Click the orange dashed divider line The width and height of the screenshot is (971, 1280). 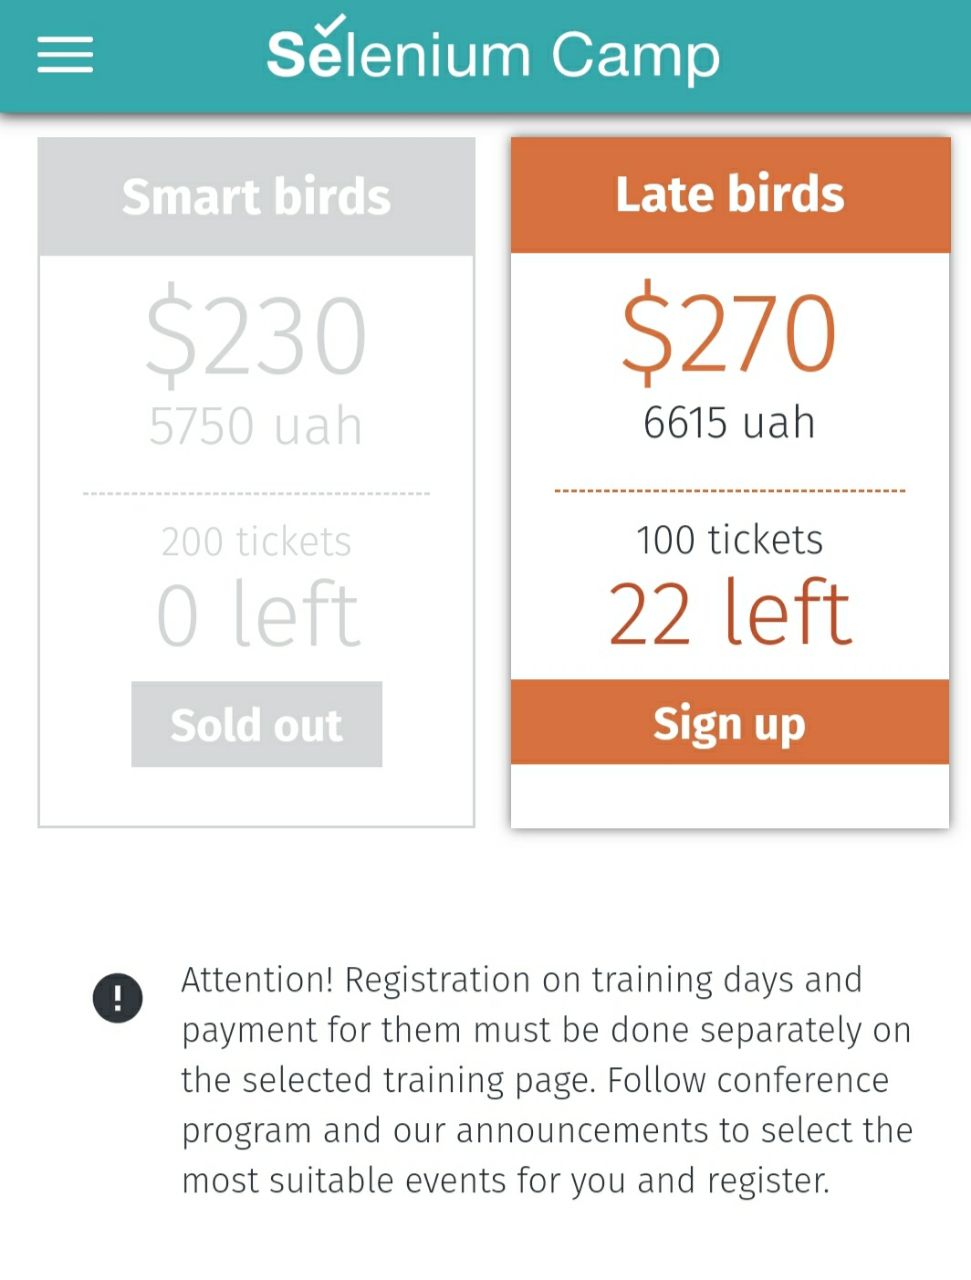point(730,491)
